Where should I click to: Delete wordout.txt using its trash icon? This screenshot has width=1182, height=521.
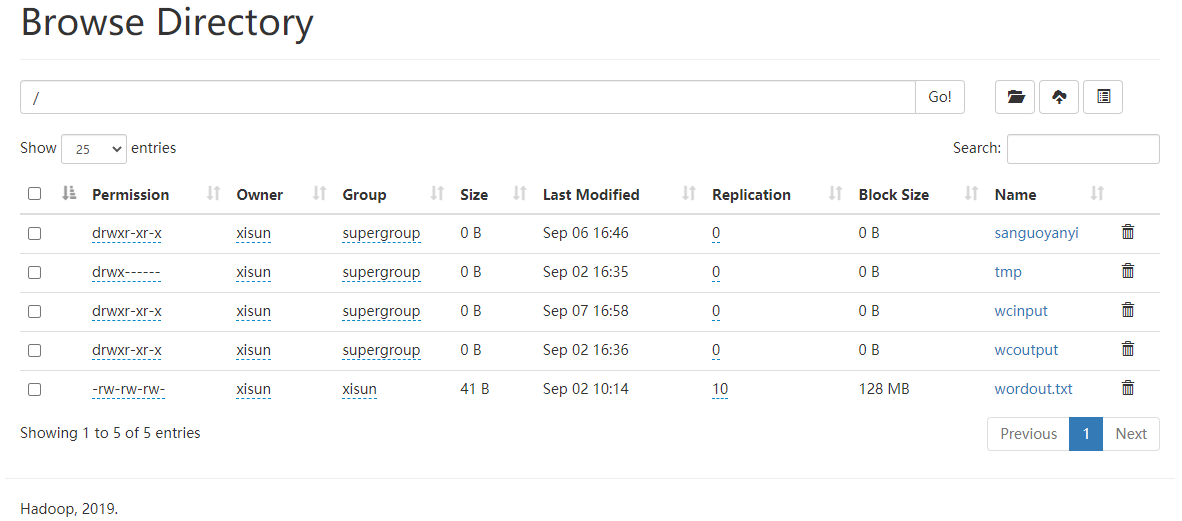[x=1128, y=388]
